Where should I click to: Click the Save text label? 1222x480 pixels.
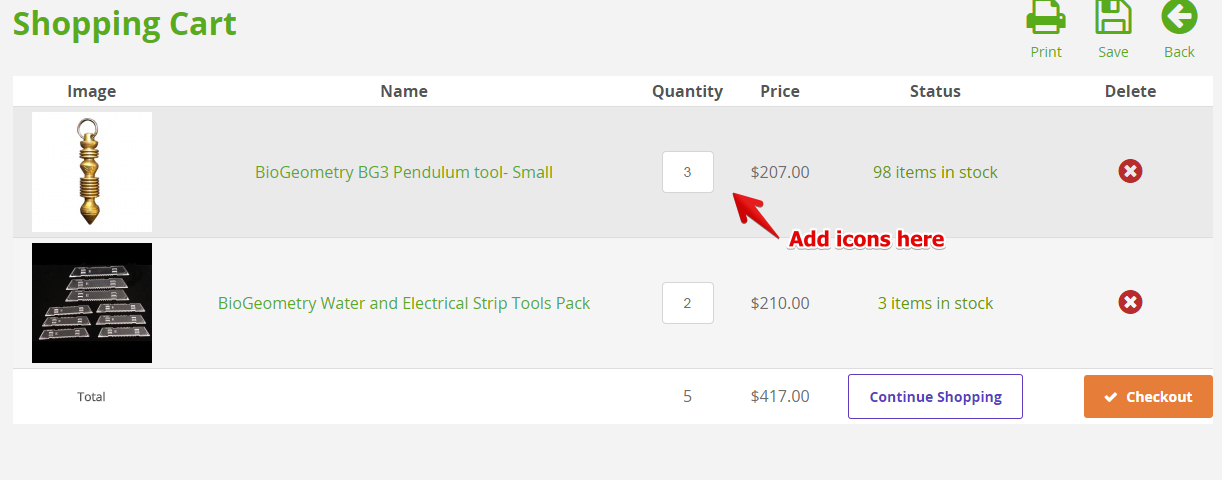click(x=1113, y=52)
